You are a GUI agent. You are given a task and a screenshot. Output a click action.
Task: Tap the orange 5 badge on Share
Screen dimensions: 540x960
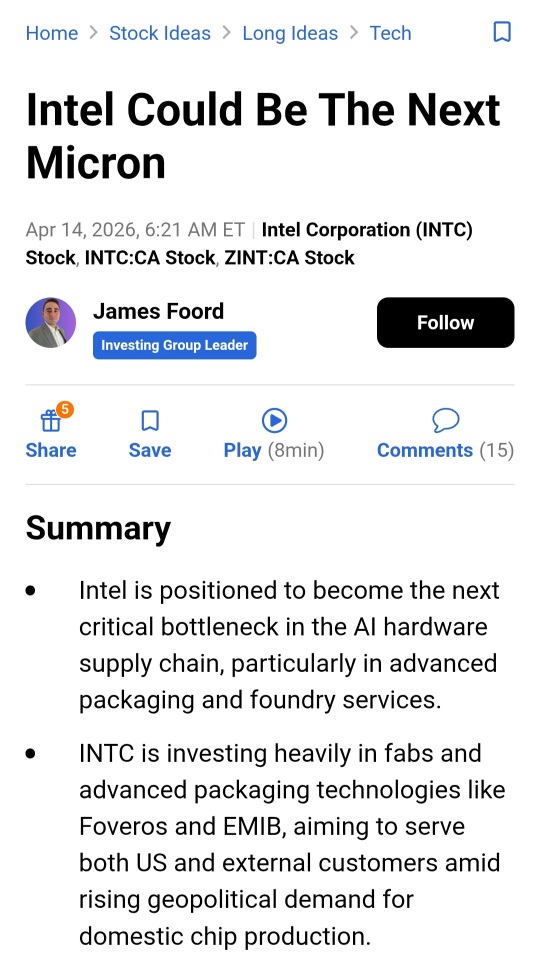coord(65,409)
